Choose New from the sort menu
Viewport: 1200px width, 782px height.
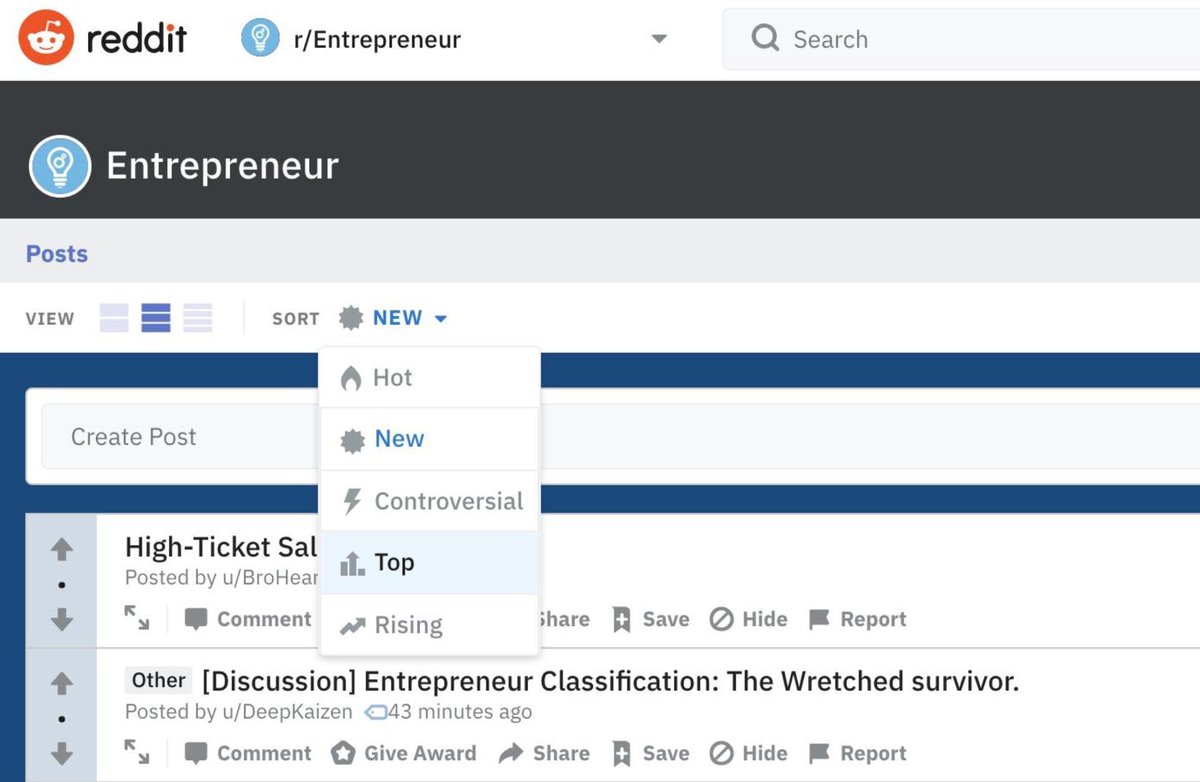(429, 439)
